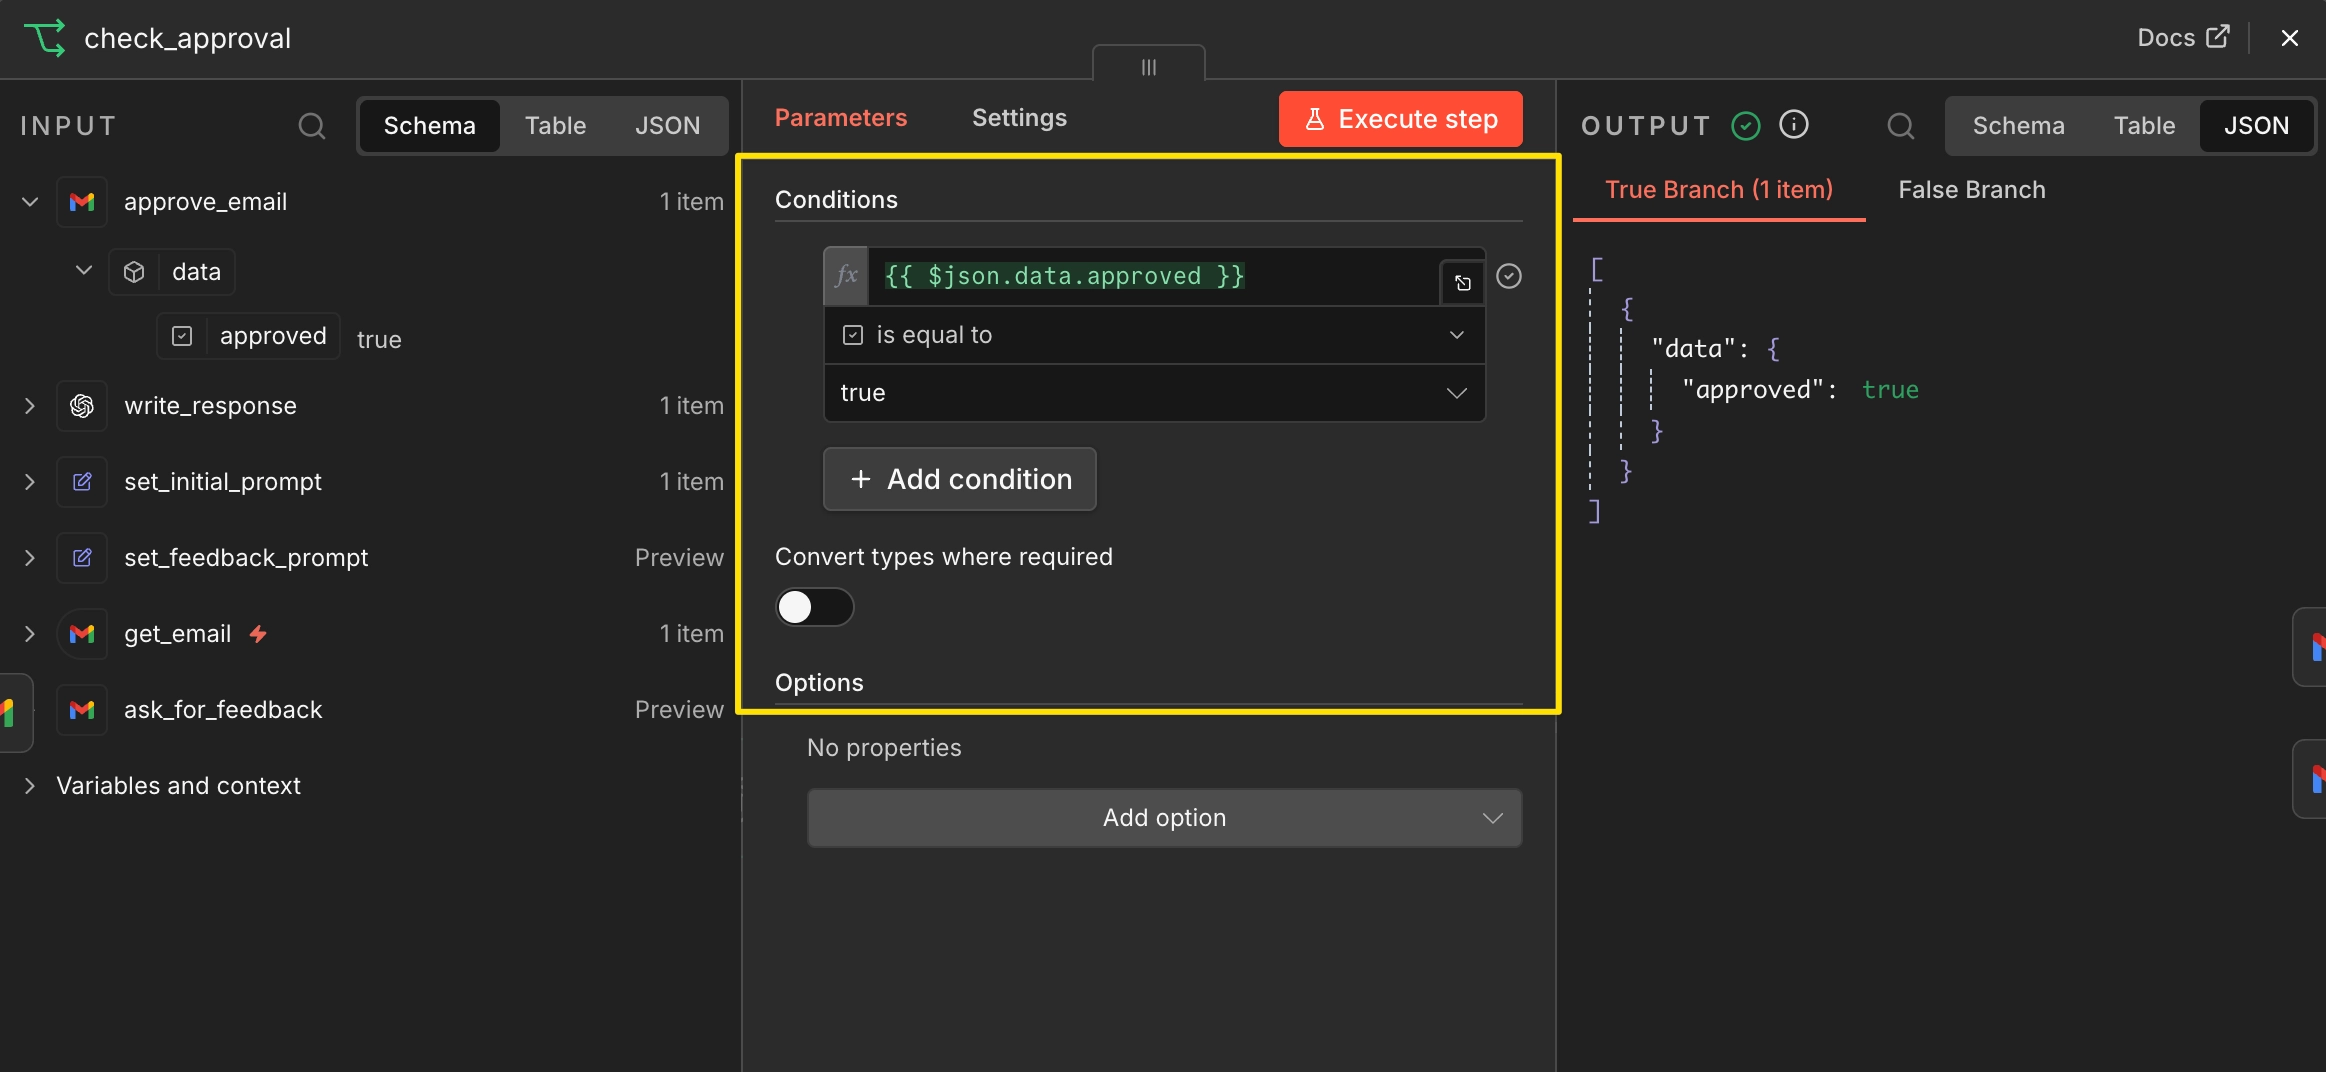The image size is (2326, 1072).
Task: Click the edit icon for set_initial_prompt
Action: (x=82, y=482)
